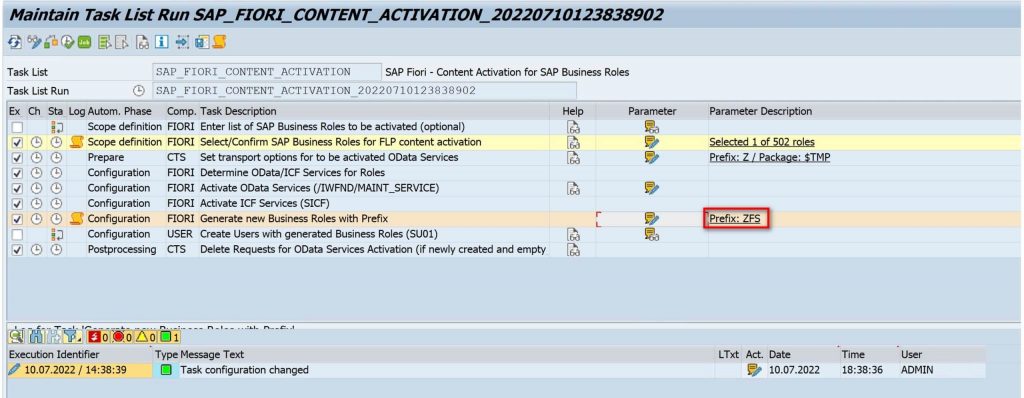Viewport: 1024px width, 398px height.
Task: Click the orange scroll log icon in the toolbar
Action: [219, 42]
